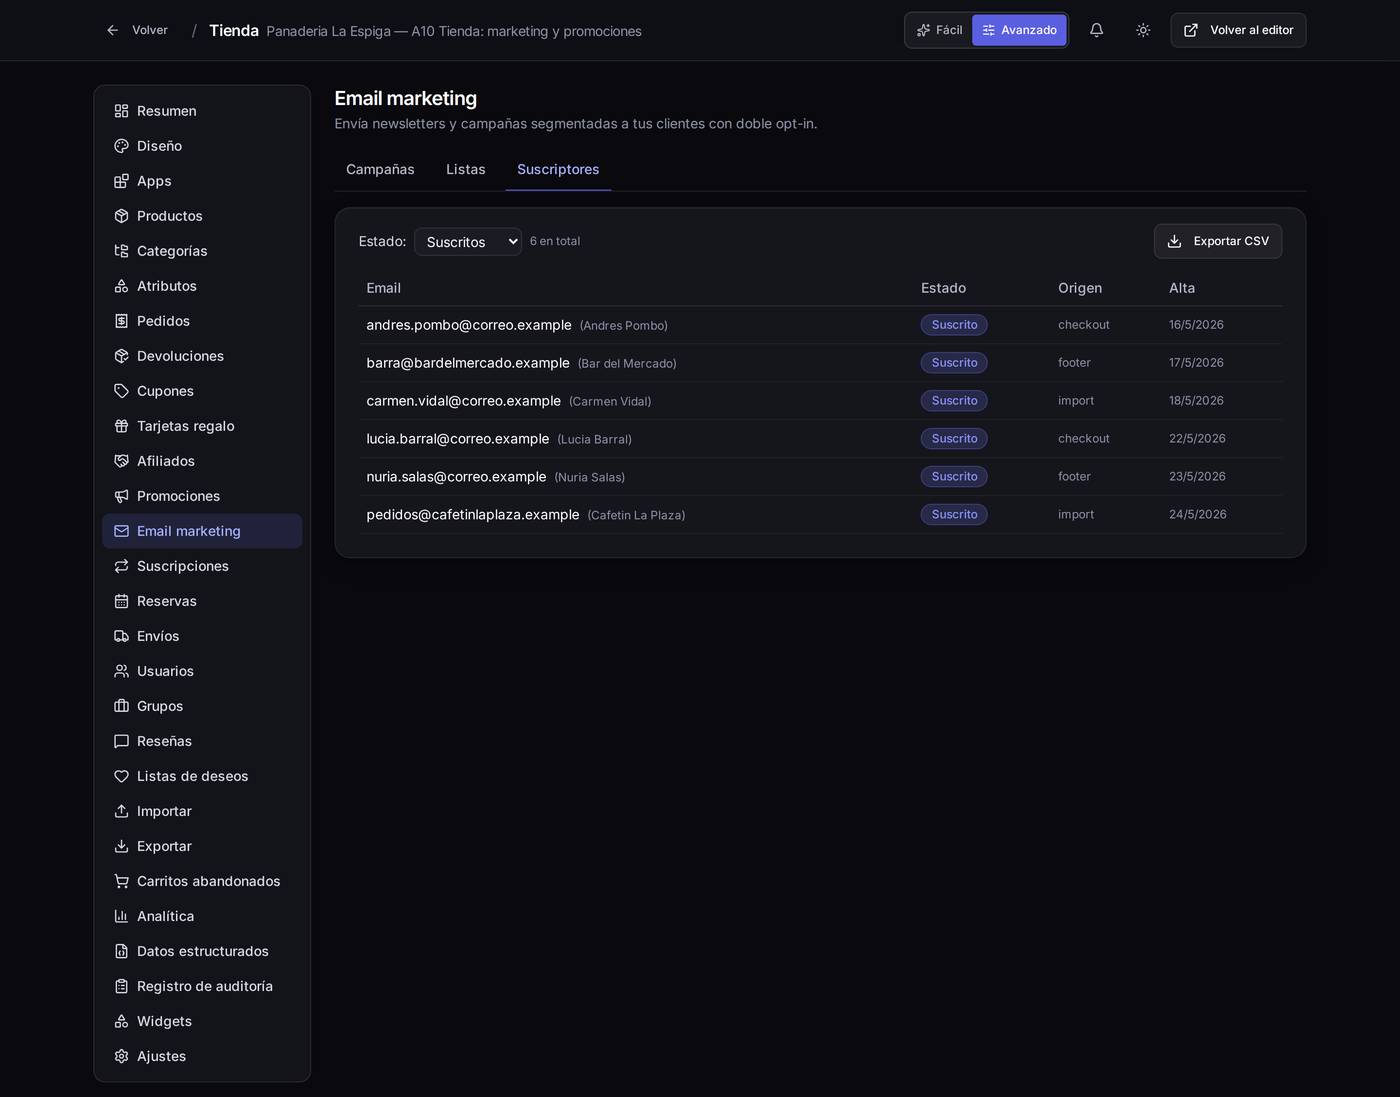Click date 22/5/2026
1400x1097 pixels.
tap(1197, 439)
